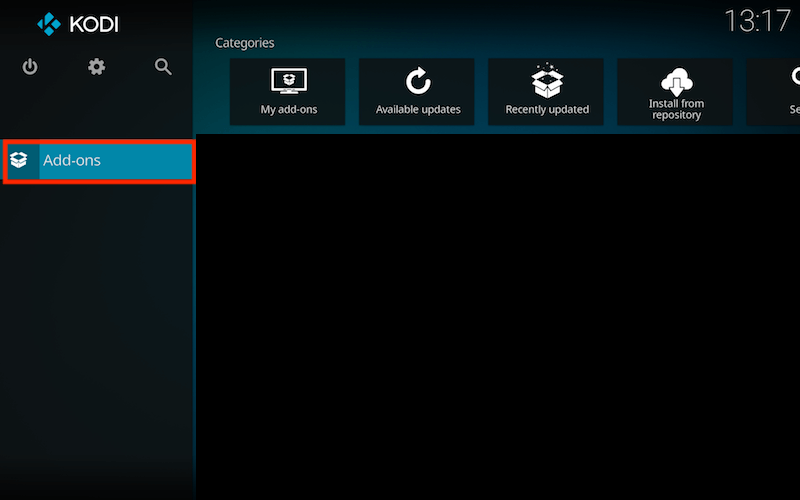Open the settings gear icon
This screenshot has height=500, width=800.
(x=96, y=67)
